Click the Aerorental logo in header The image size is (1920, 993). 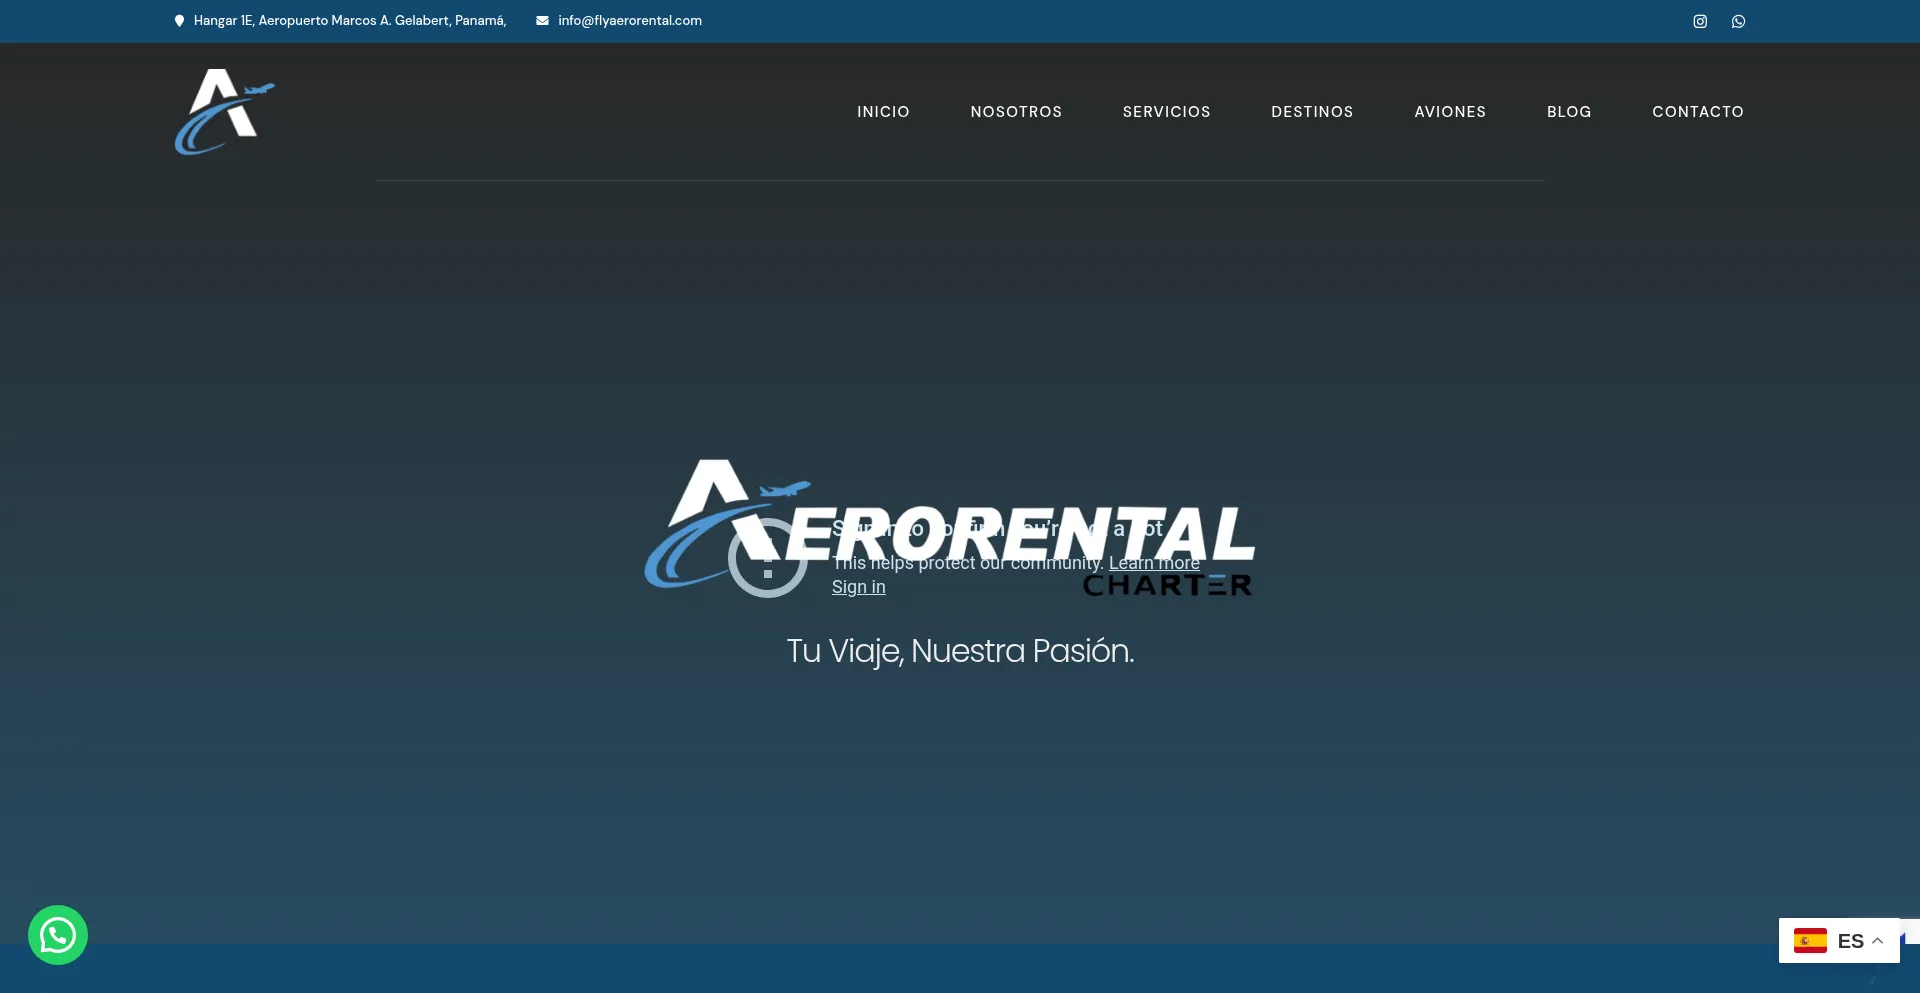click(225, 112)
